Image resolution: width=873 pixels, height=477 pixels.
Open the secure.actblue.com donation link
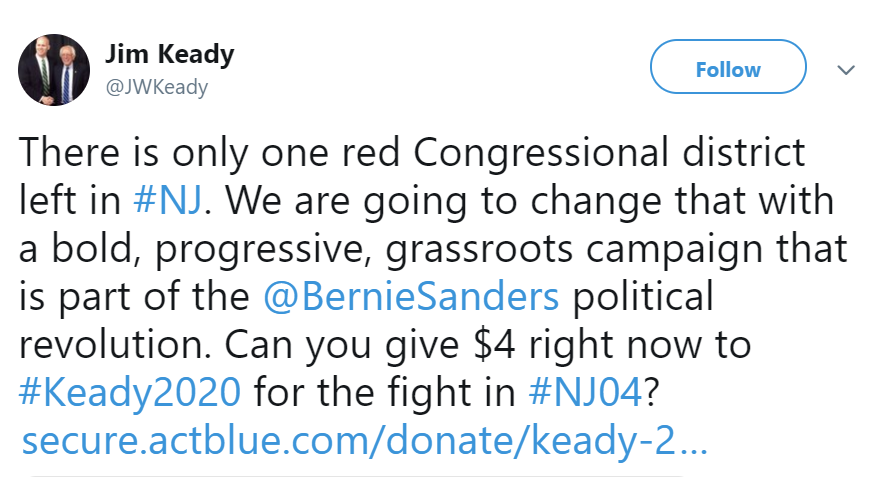[x=364, y=440]
